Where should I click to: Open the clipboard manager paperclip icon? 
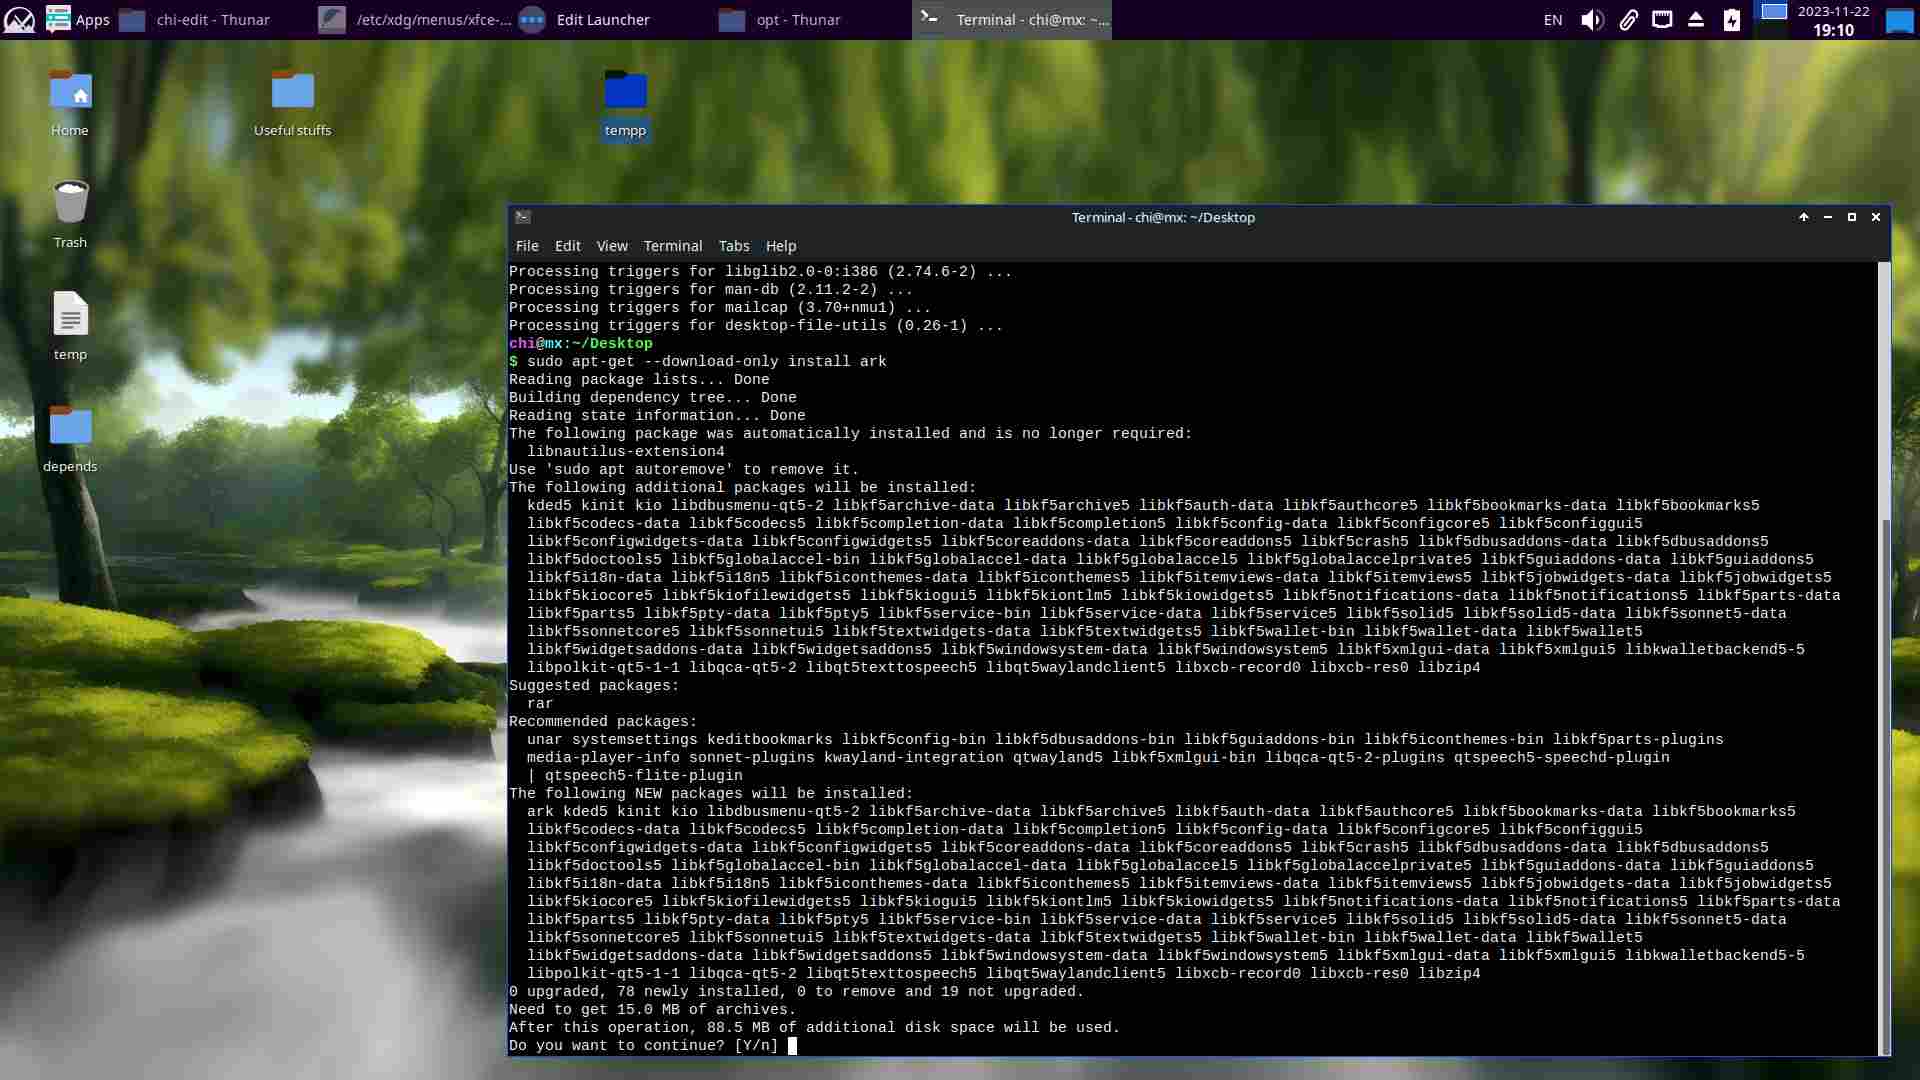[x=1628, y=20]
